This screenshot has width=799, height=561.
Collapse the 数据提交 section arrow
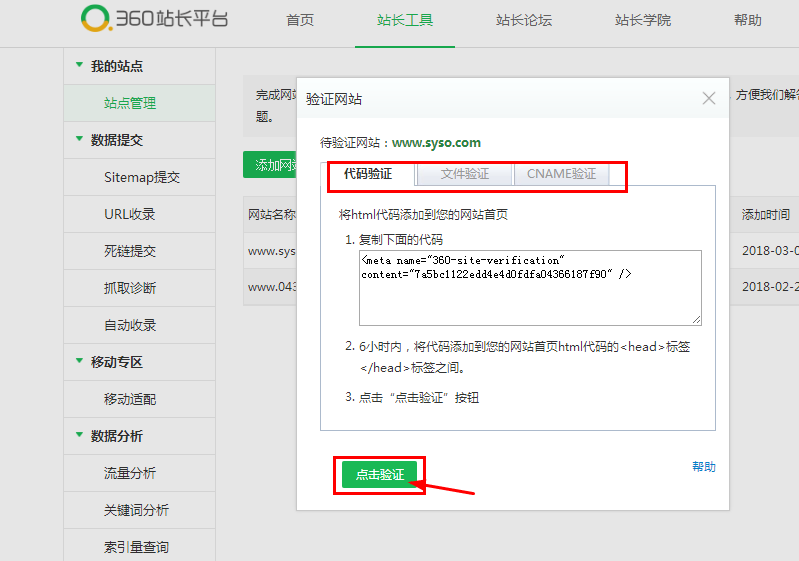(79, 139)
